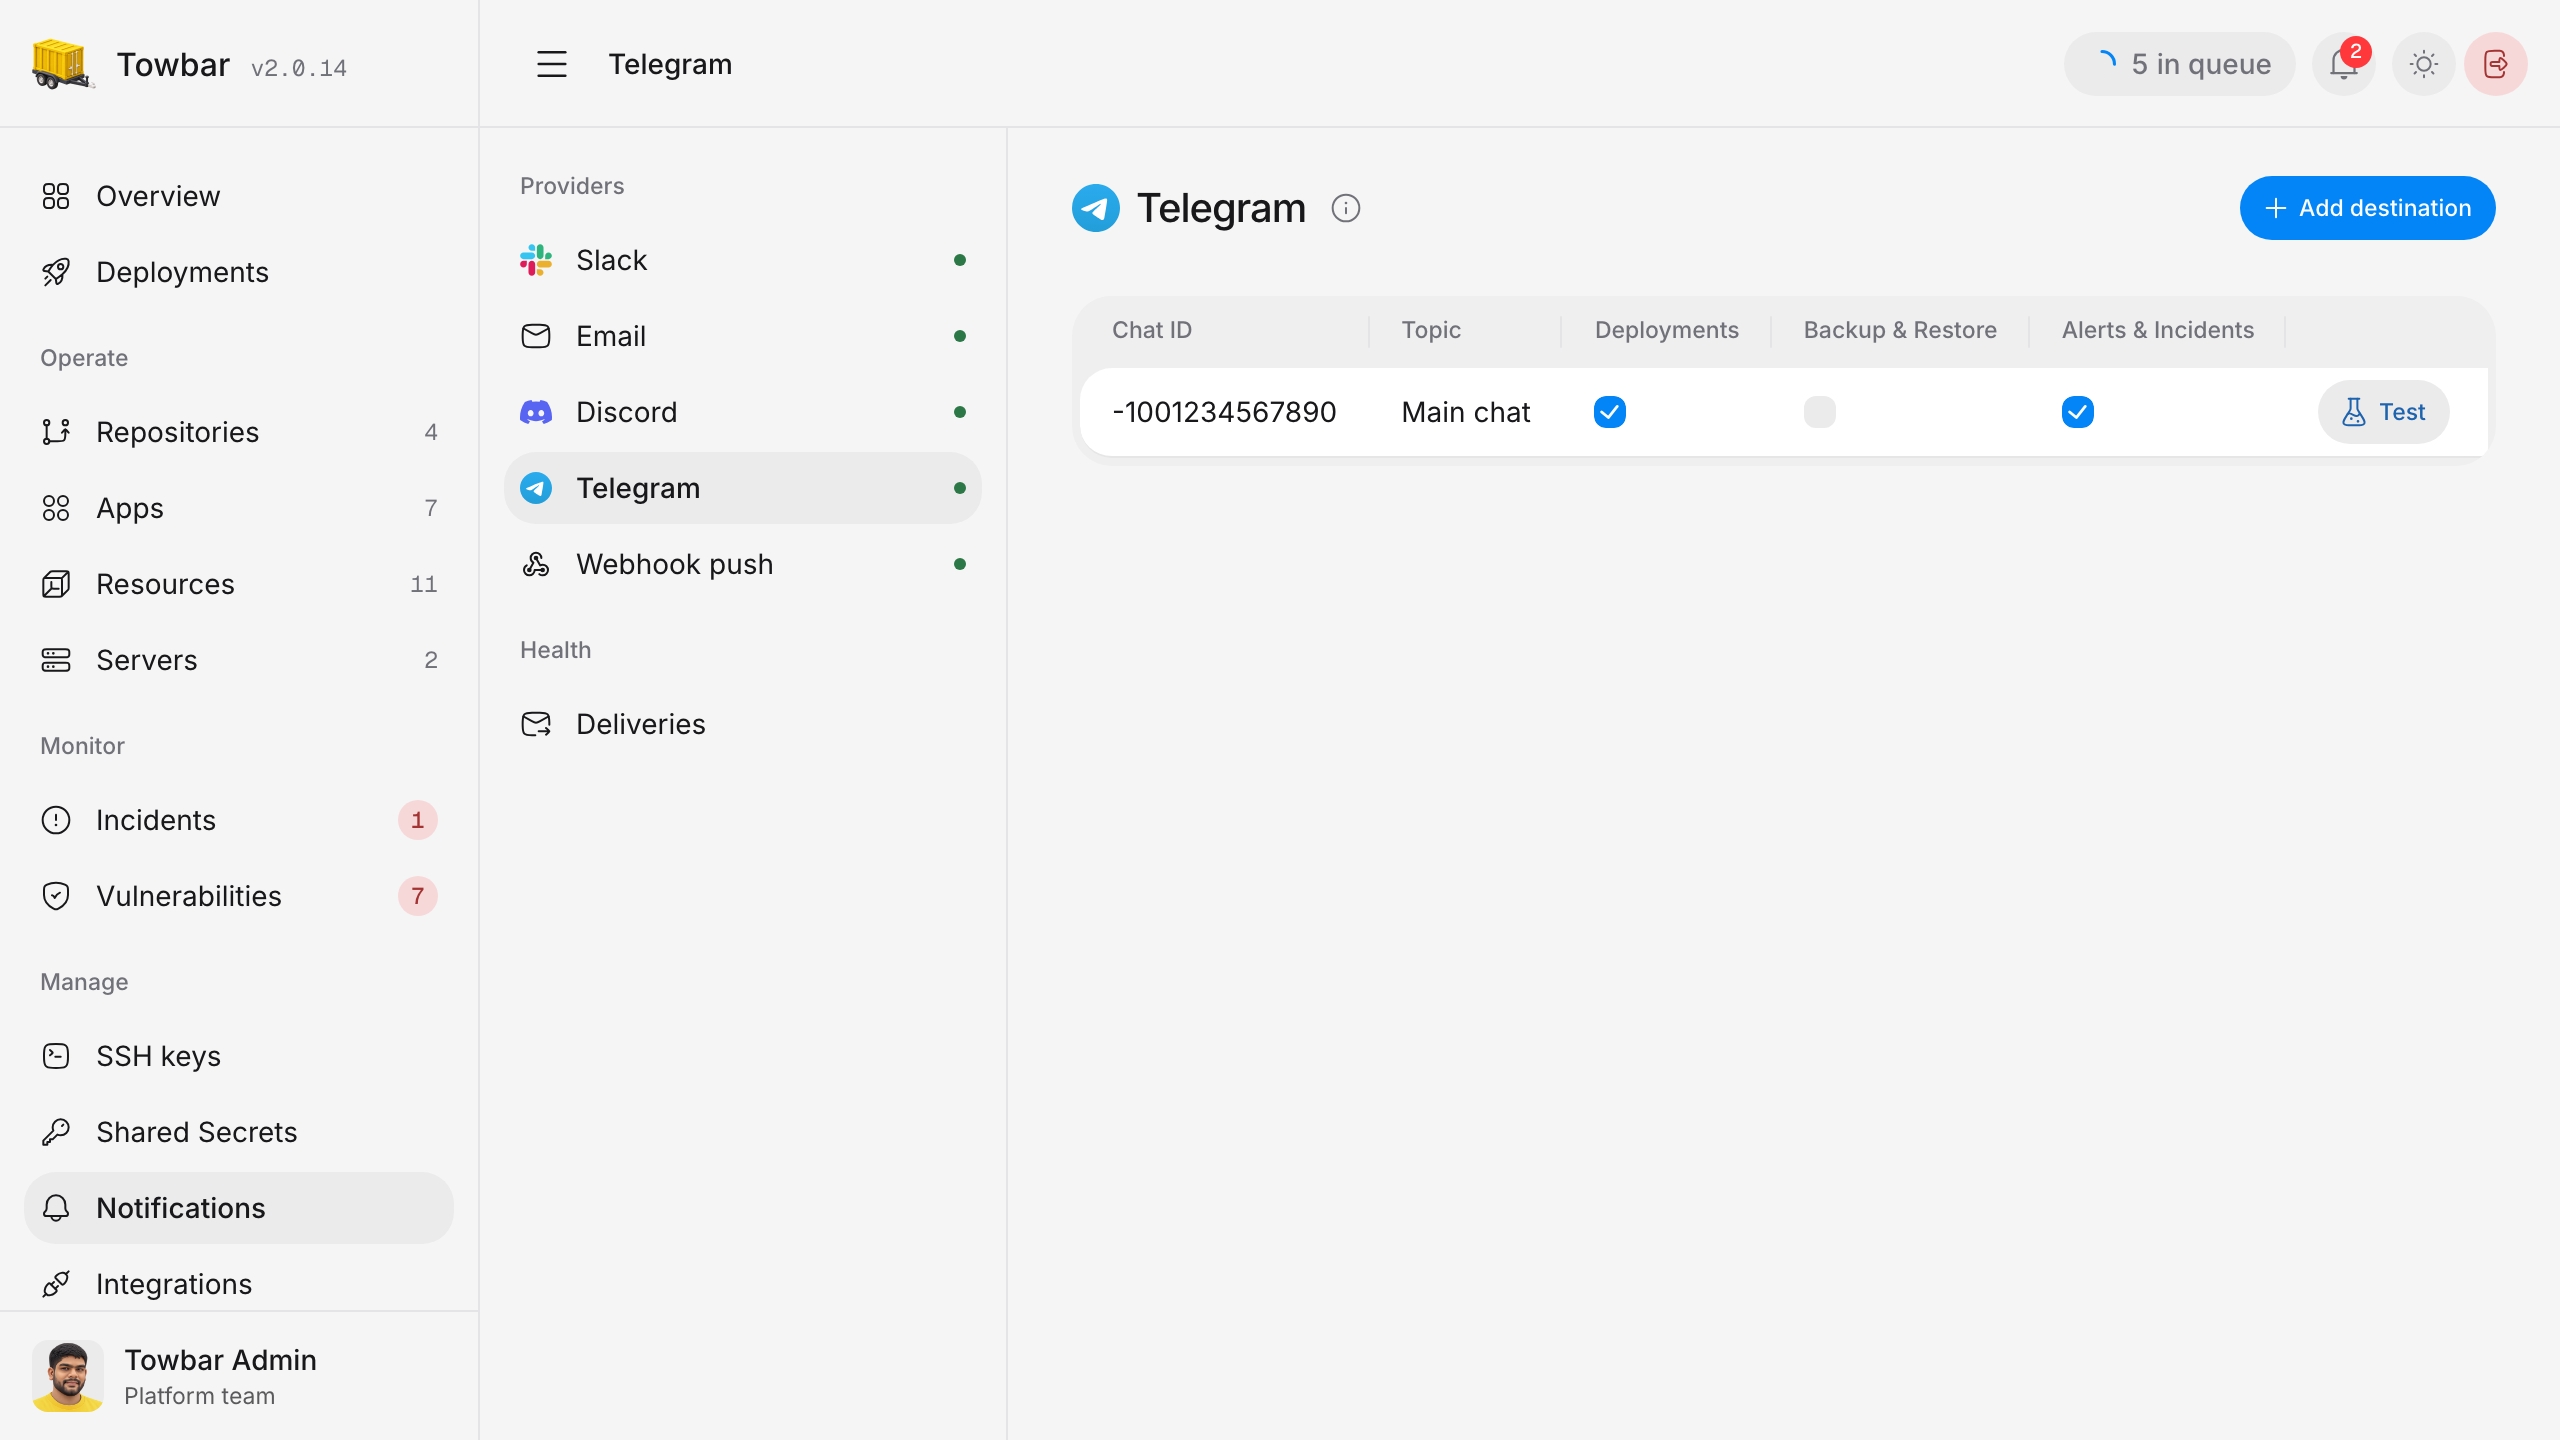Click the green status dot beside Slack
This screenshot has width=2560, height=1440.
pos(960,260)
